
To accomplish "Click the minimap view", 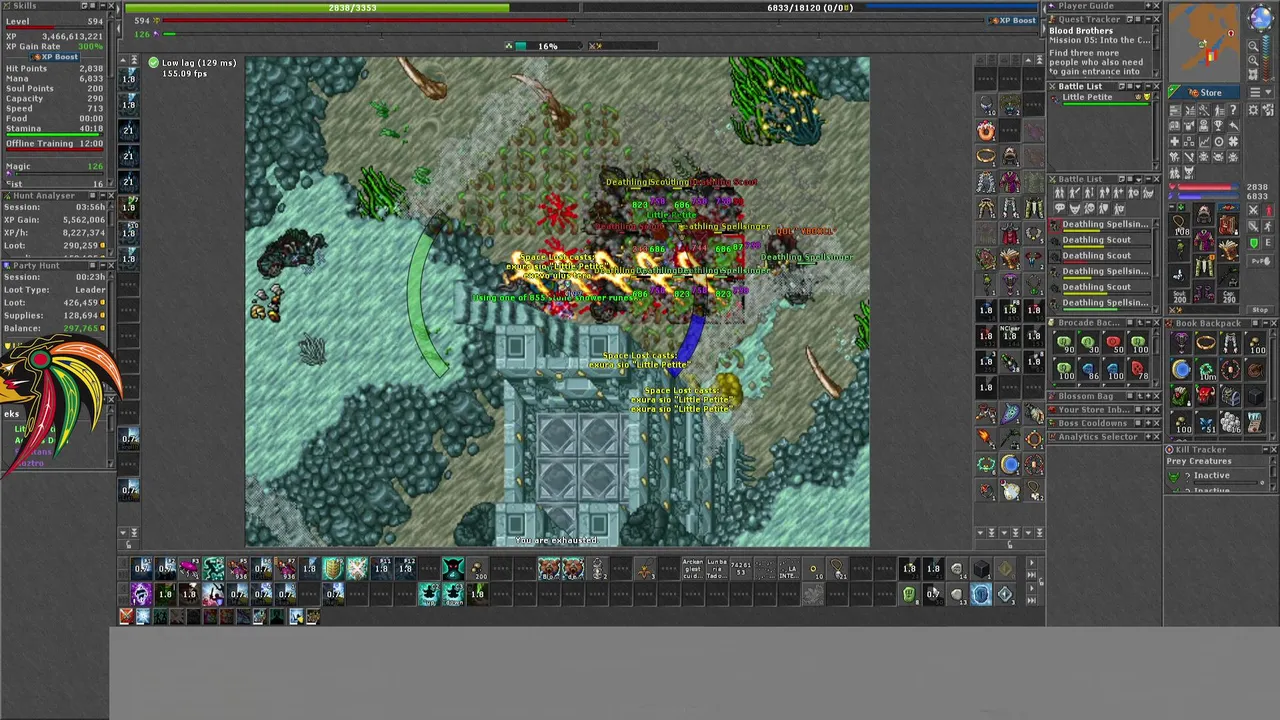I will (1205, 42).
